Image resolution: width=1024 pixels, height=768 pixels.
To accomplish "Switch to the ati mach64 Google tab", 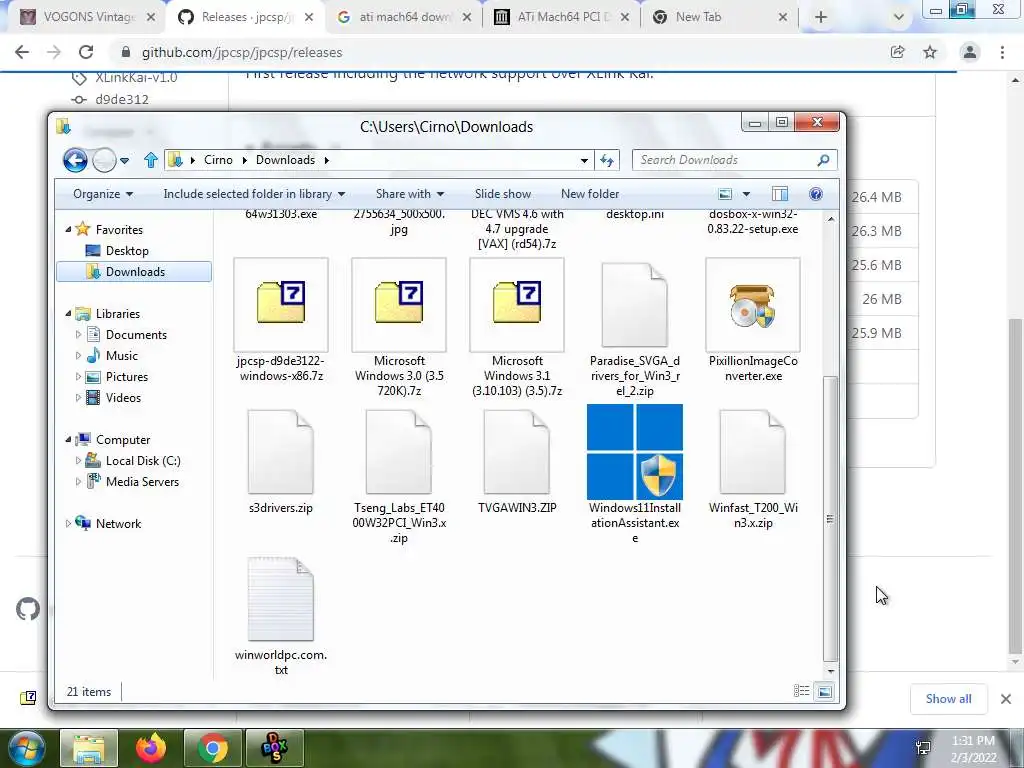I will (x=404, y=17).
